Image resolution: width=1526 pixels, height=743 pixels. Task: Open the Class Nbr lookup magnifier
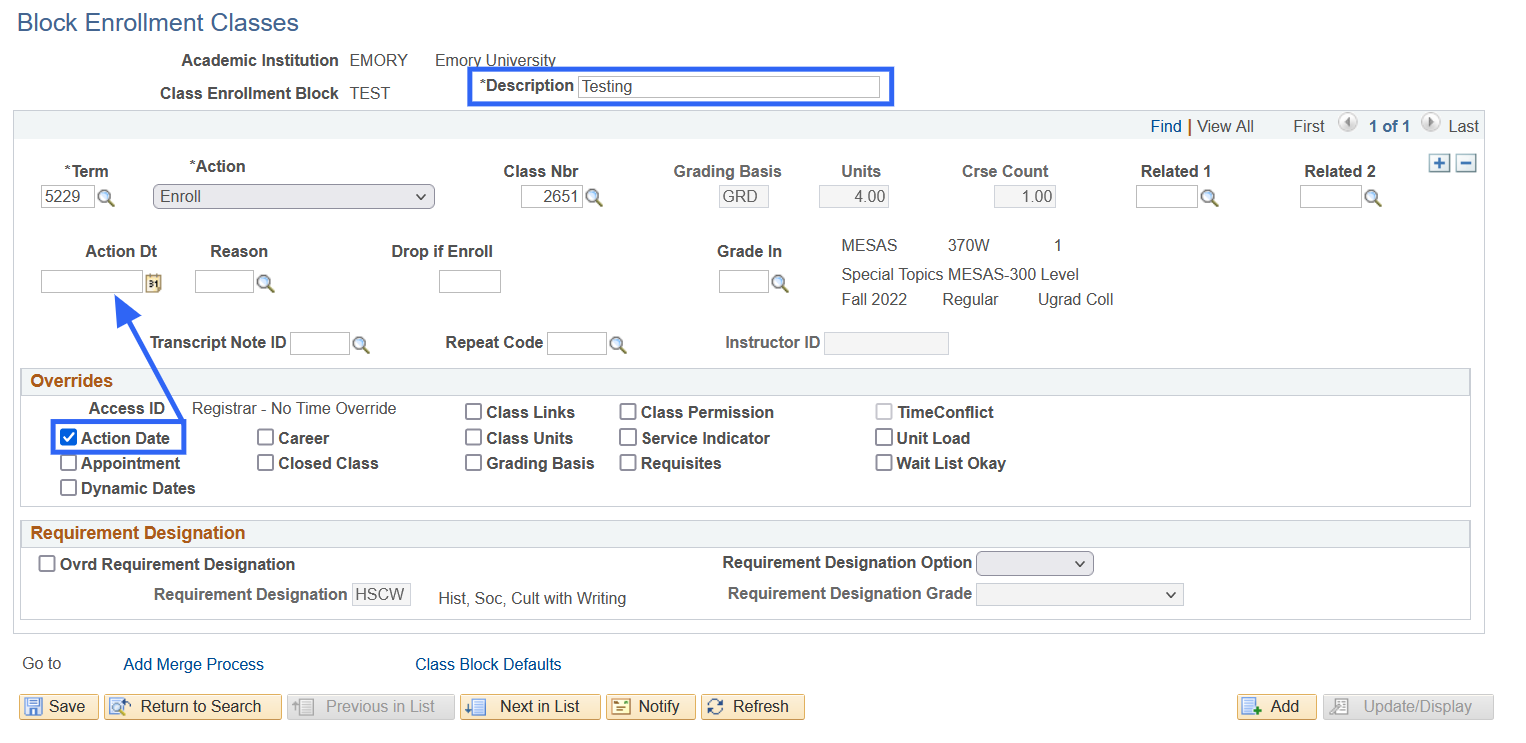point(594,198)
